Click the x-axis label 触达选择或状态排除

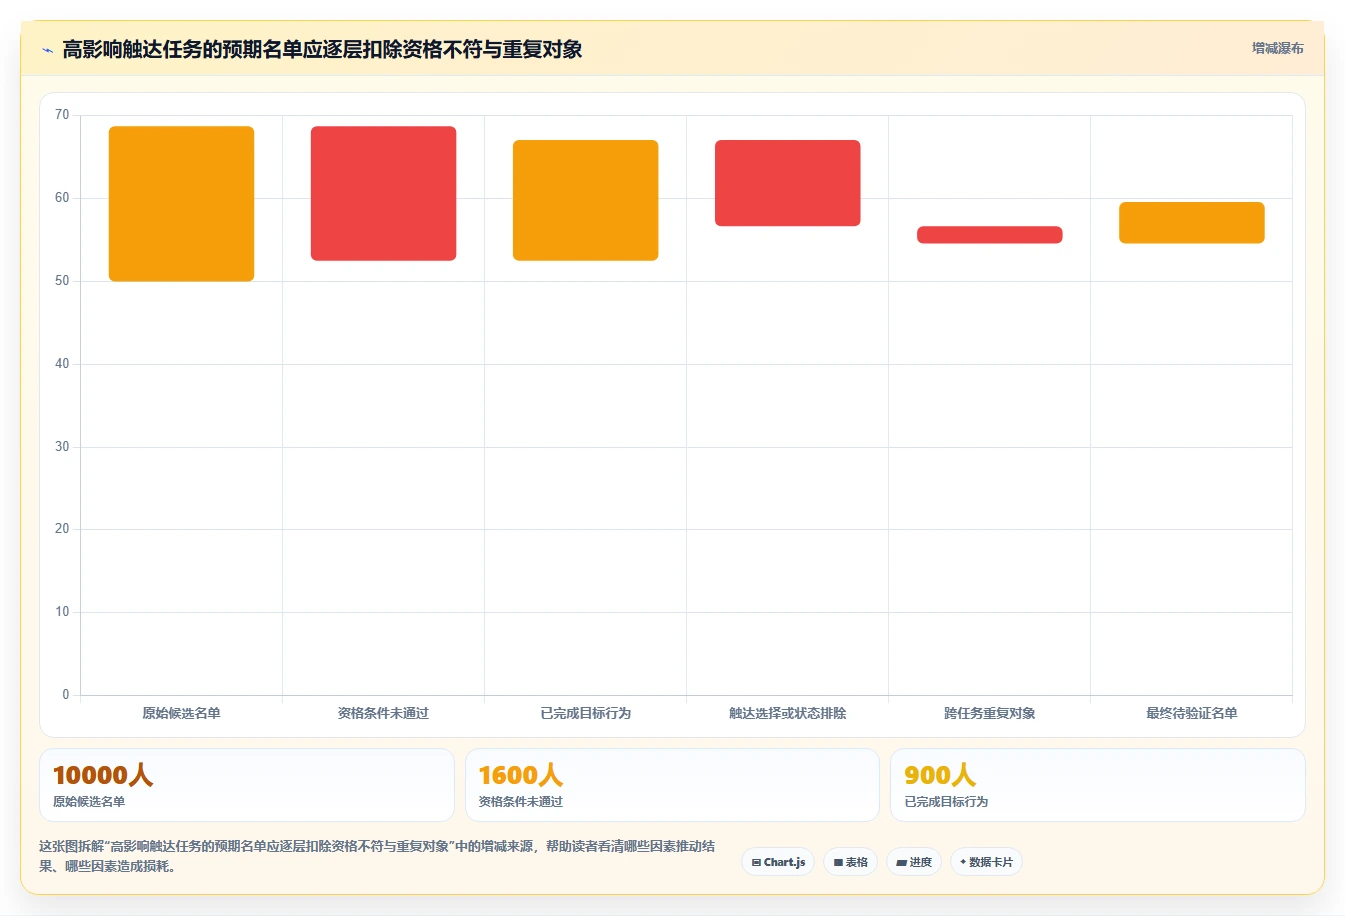point(787,713)
